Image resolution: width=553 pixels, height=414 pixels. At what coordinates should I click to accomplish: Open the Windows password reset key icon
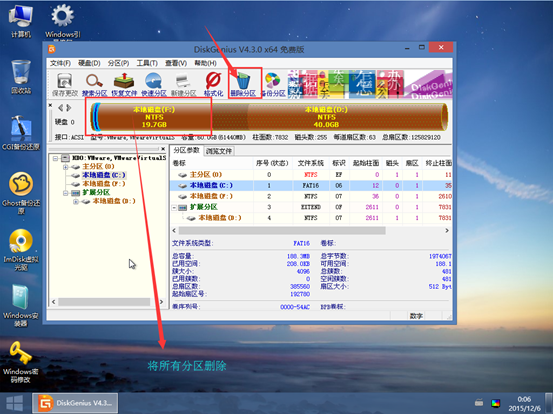[x=21, y=362]
